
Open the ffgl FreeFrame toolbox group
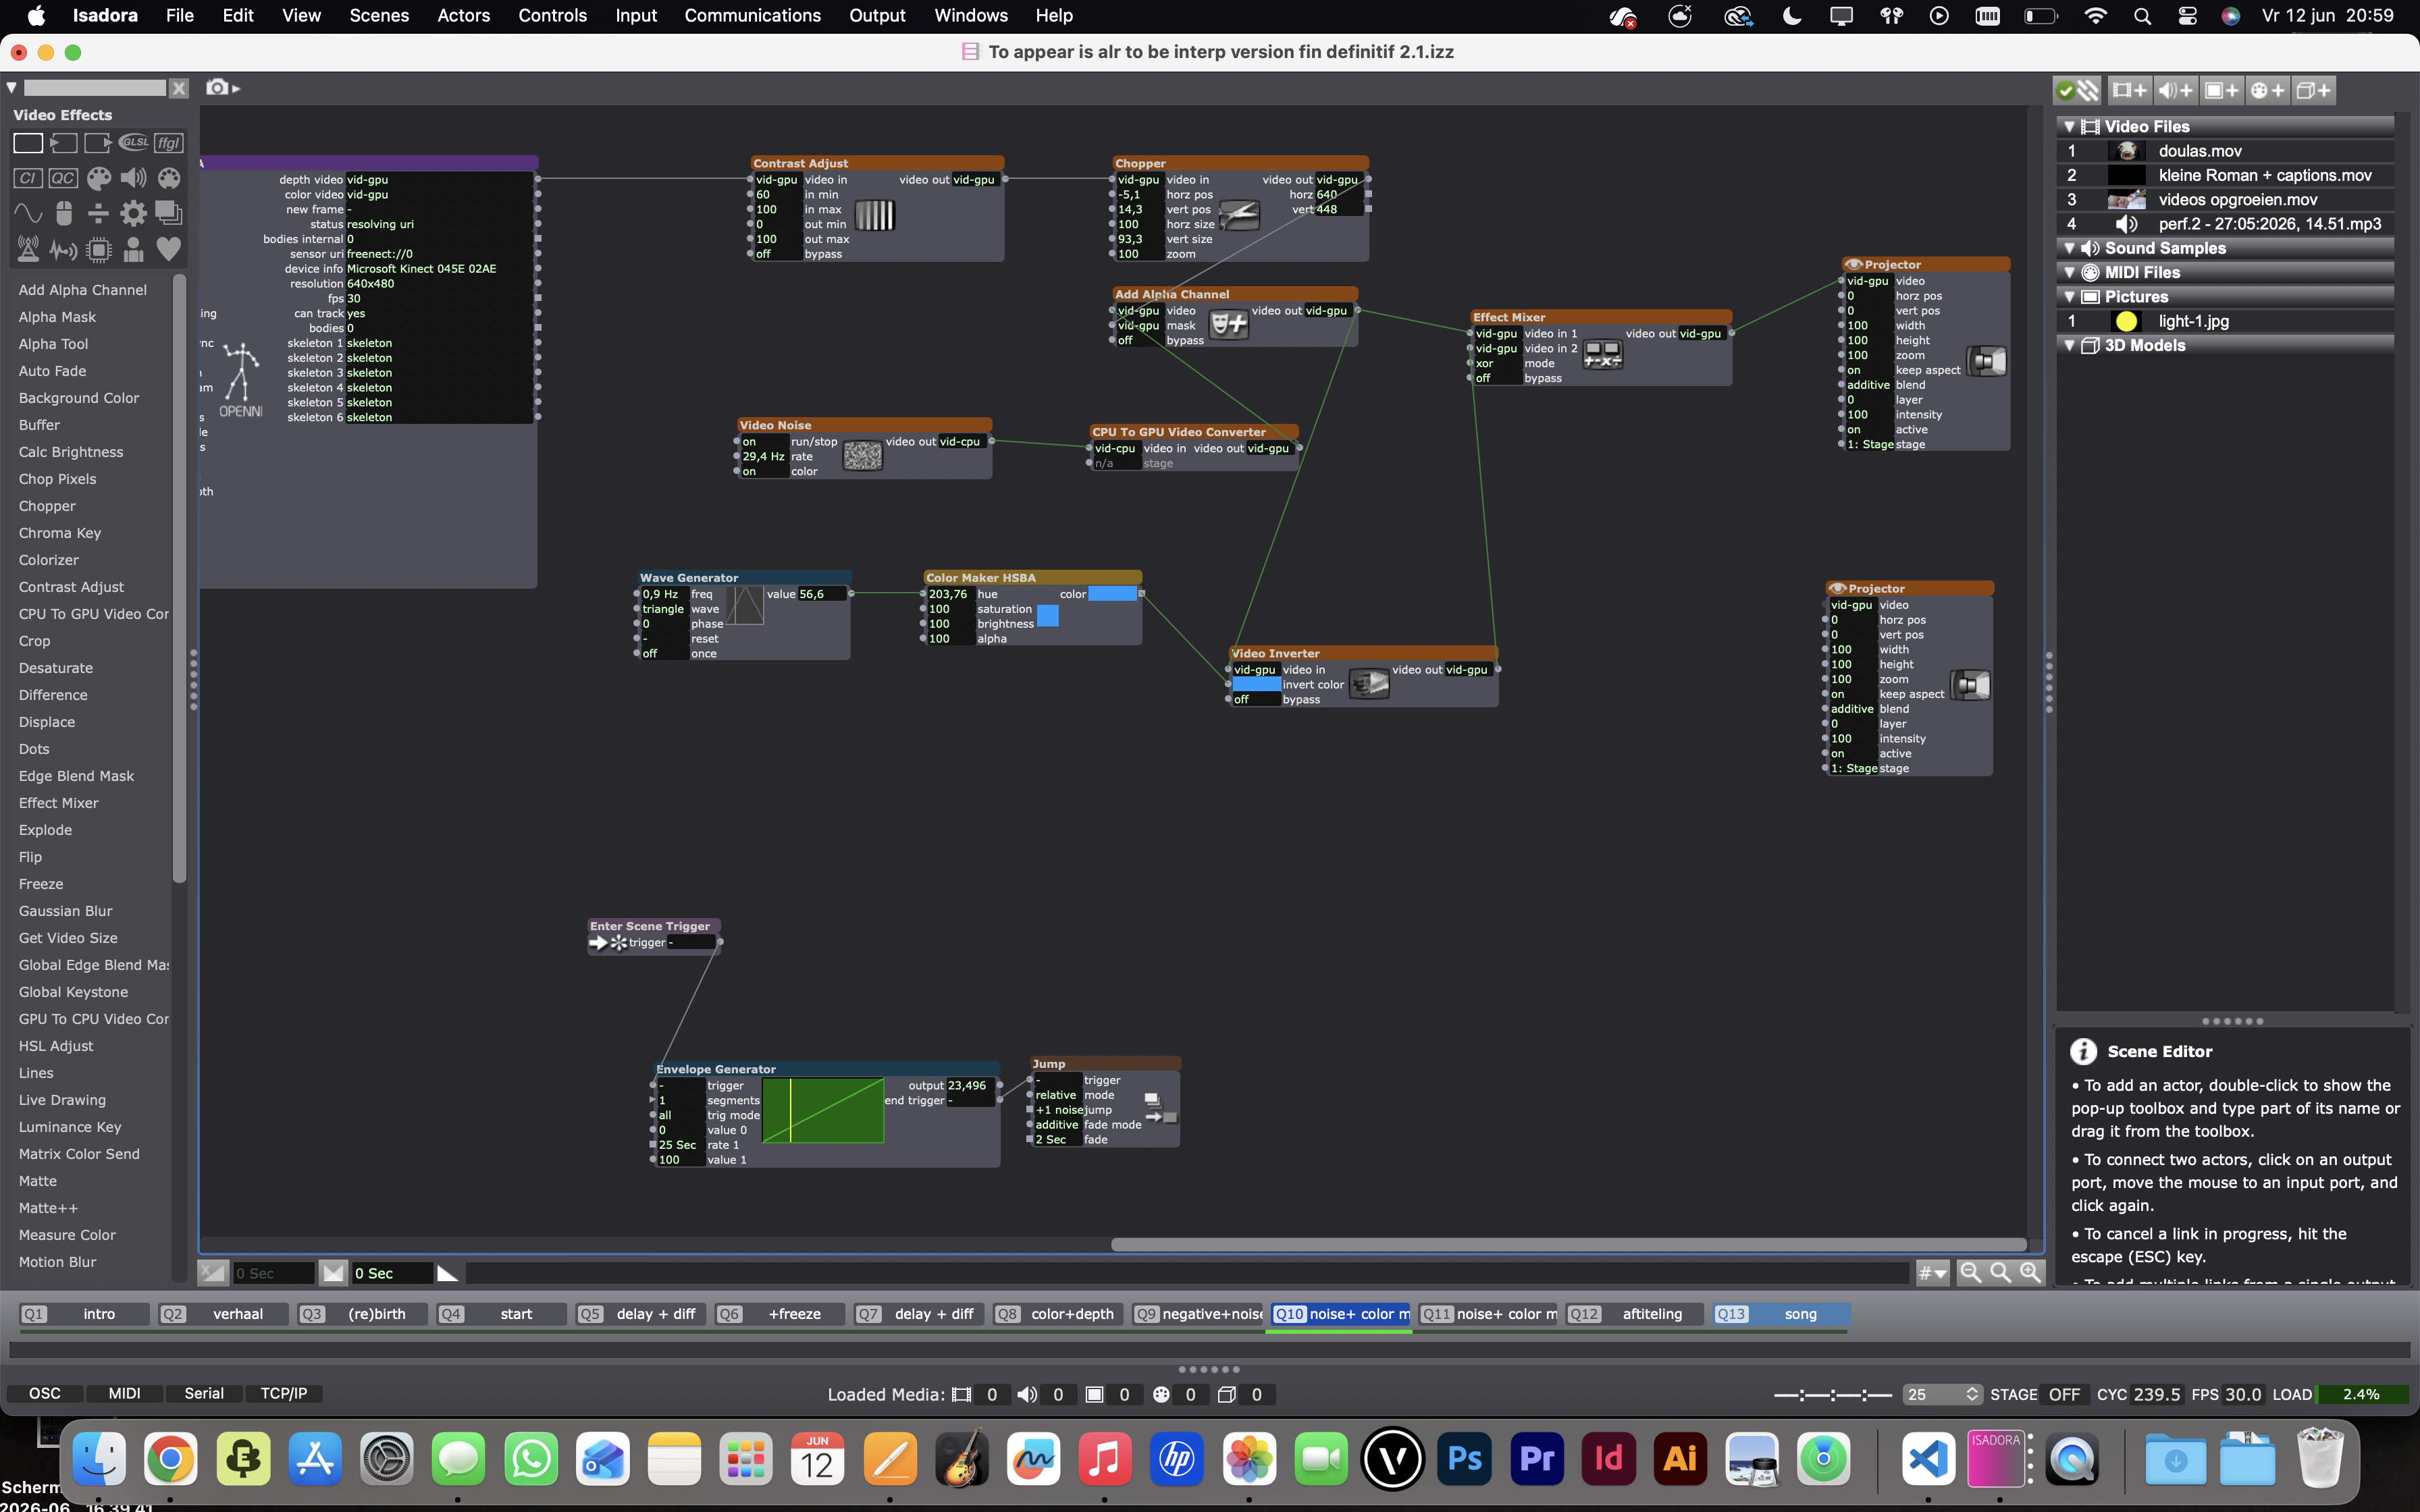(x=168, y=143)
